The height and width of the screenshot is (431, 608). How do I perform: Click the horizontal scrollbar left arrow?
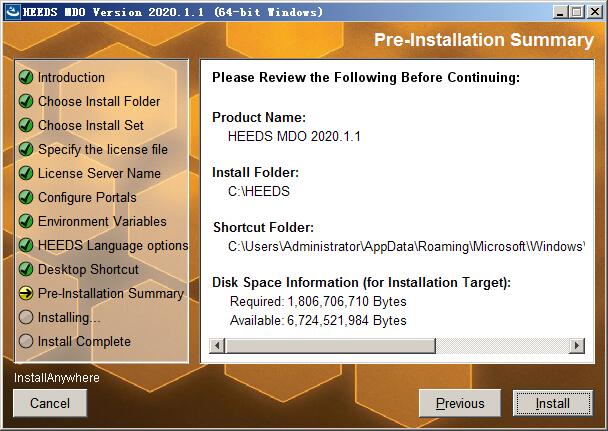[218, 345]
